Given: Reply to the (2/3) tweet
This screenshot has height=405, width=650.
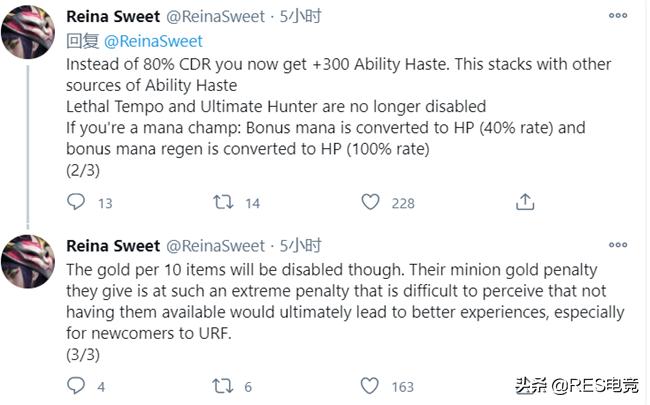Looking at the screenshot, I should tap(76, 203).
